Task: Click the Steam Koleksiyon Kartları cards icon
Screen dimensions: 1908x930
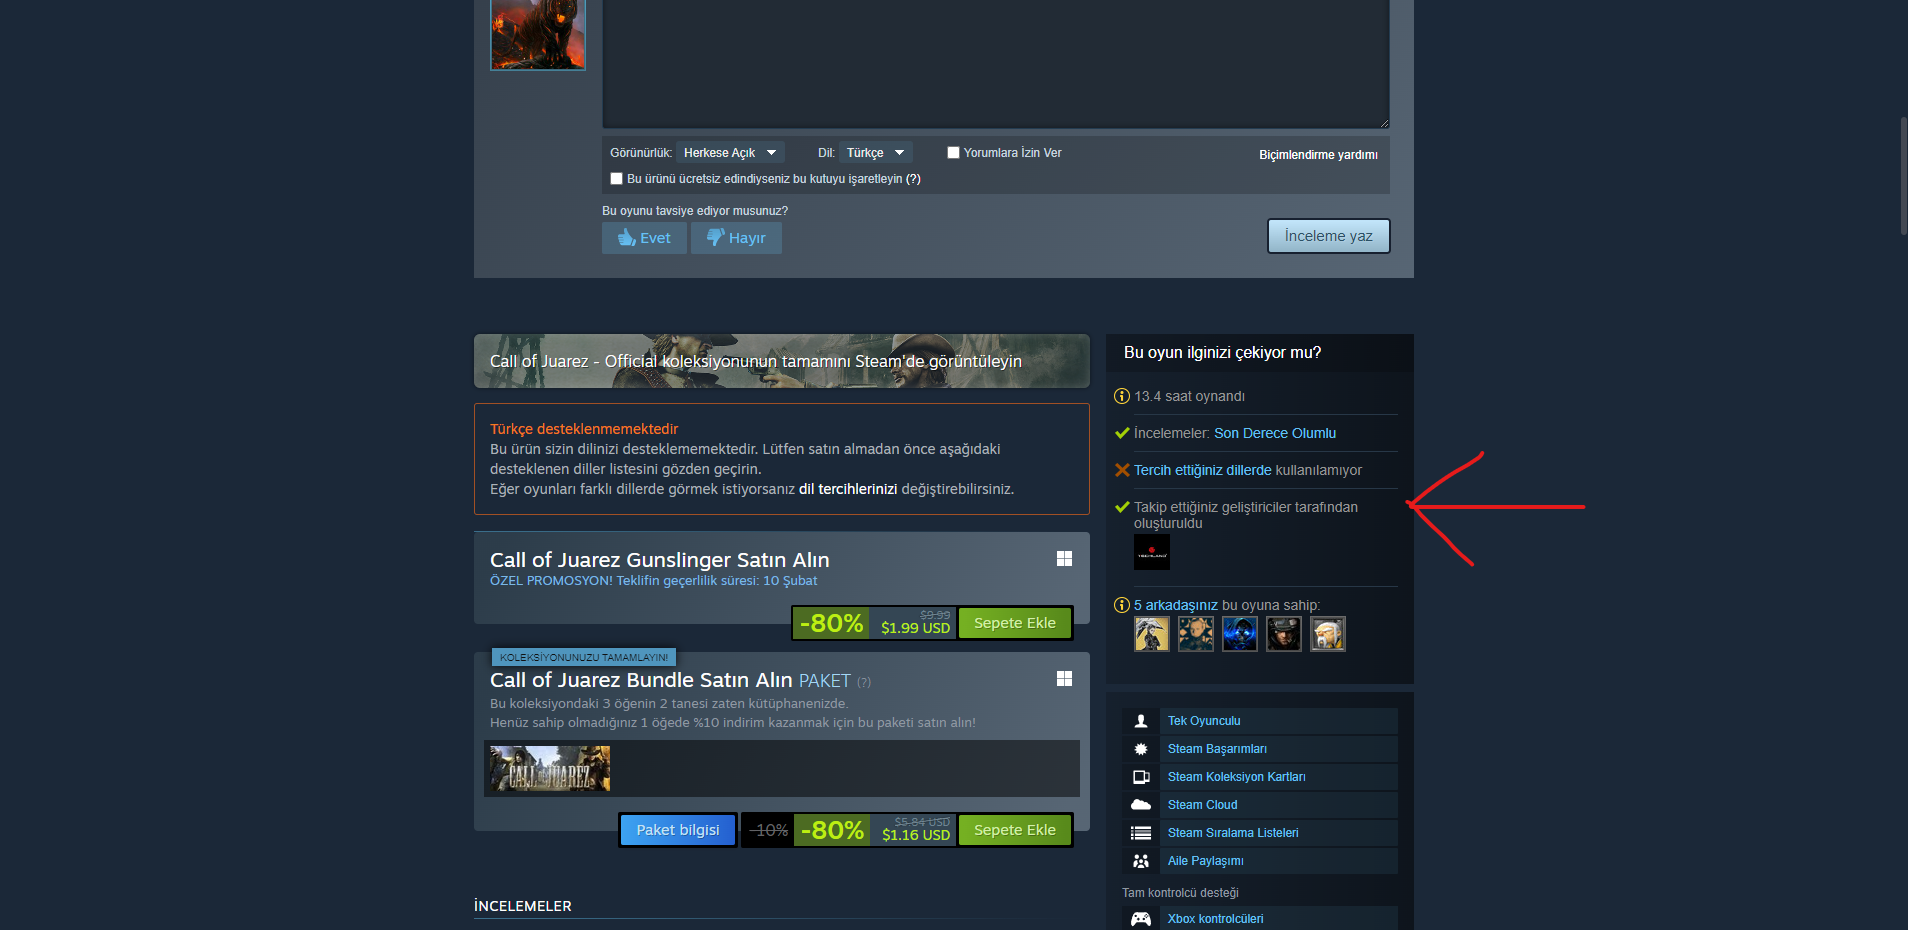Action: point(1141,777)
